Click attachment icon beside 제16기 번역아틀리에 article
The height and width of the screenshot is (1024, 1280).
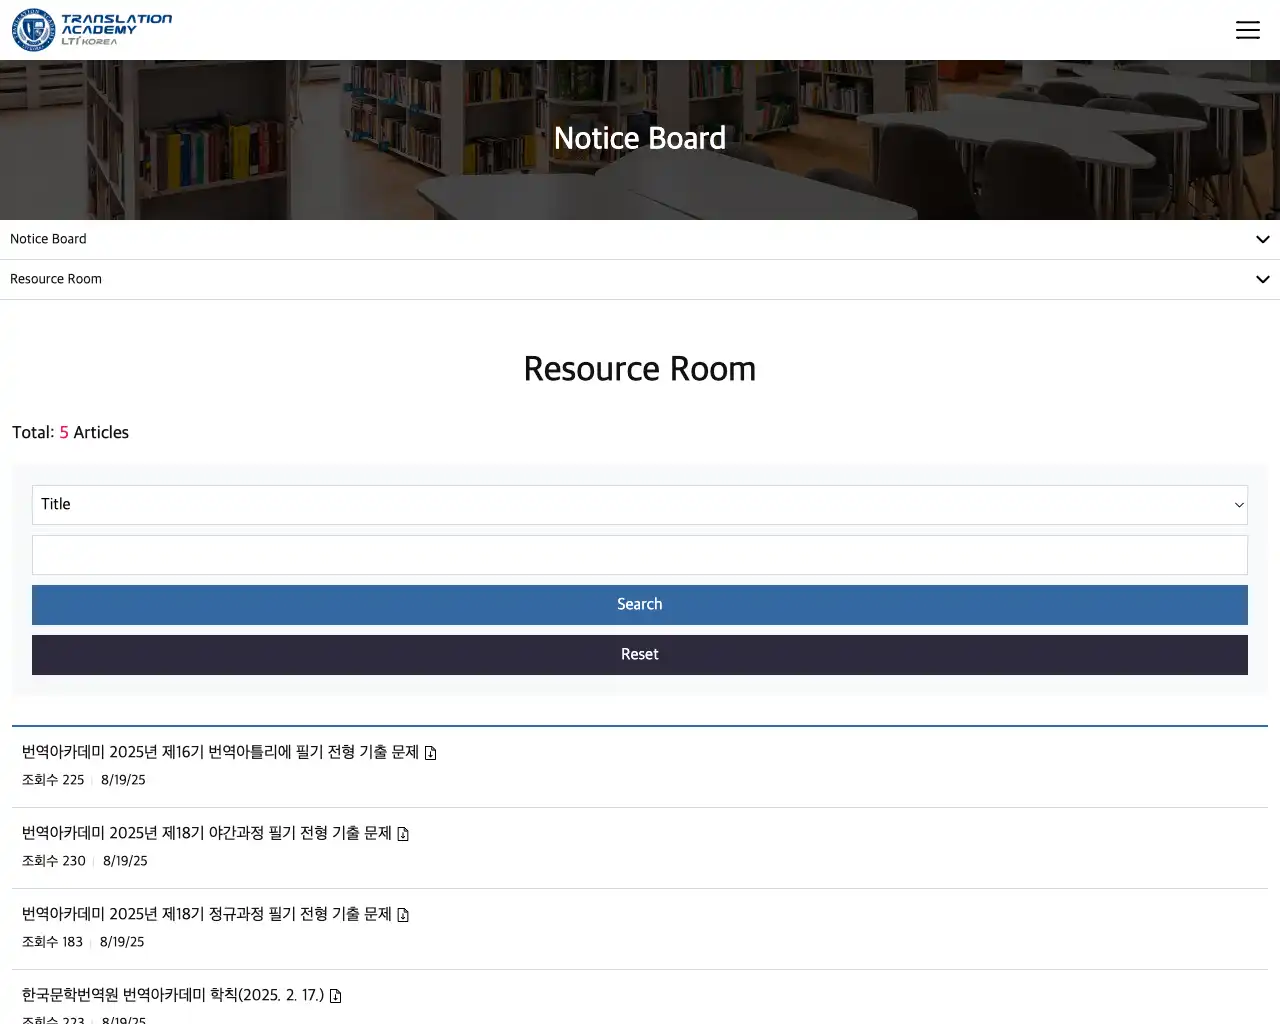pyautogui.click(x=431, y=753)
